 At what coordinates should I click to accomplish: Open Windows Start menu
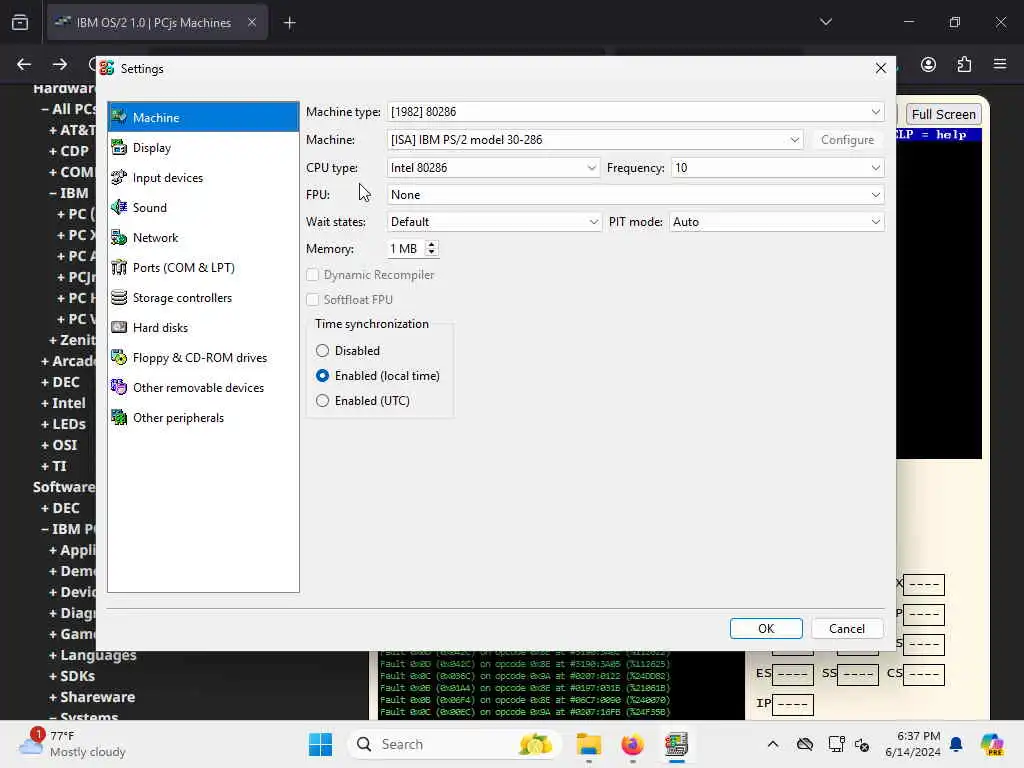click(x=320, y=744)
